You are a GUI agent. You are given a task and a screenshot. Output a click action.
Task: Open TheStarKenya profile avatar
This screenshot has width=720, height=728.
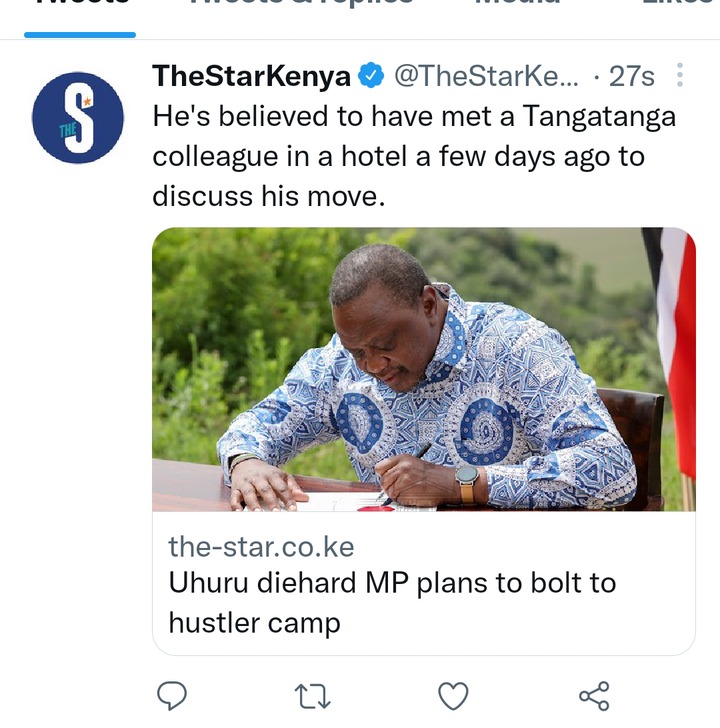78,118
